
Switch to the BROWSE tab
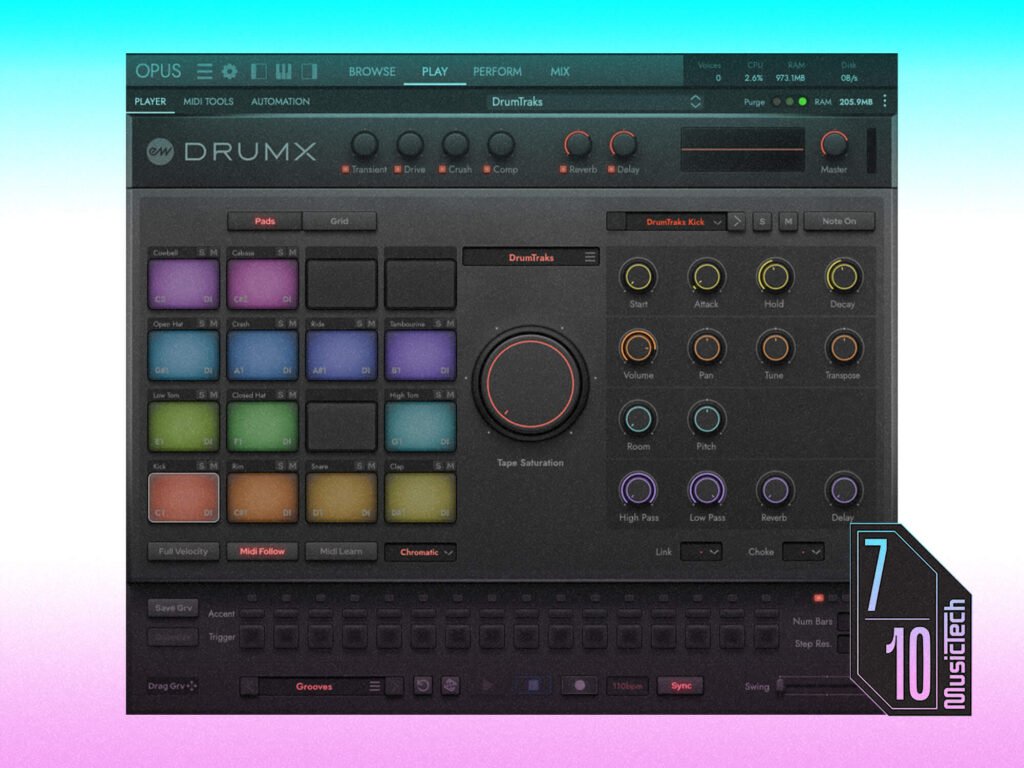[372, 71]
